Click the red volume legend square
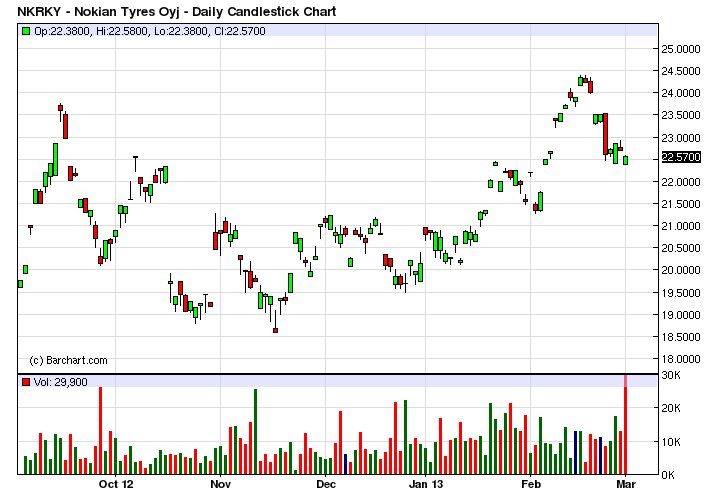This screenshot has height=493, width=707. pos(26,382)
